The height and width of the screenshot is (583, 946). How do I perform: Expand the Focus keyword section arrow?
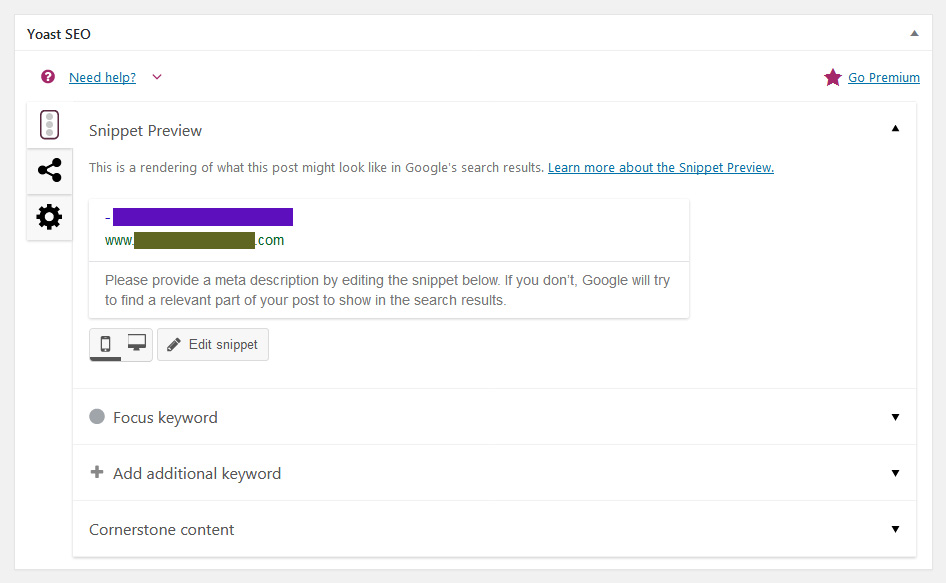tap(895, 417)
